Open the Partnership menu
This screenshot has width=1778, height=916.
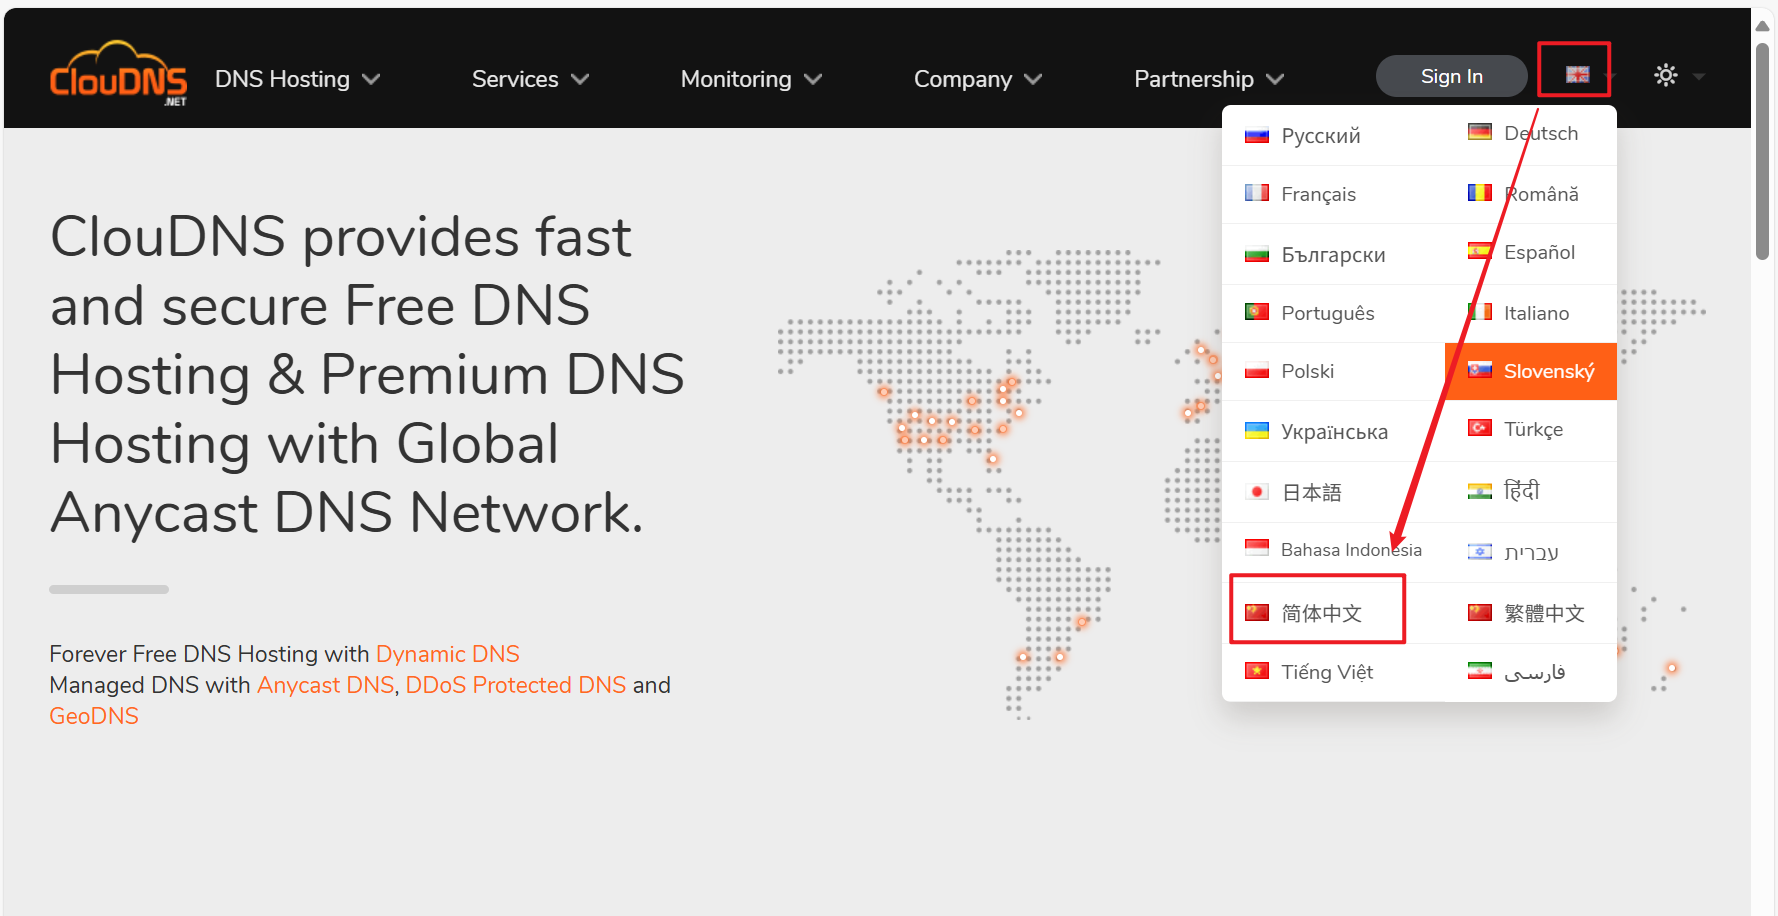(x=1210, y=79)
